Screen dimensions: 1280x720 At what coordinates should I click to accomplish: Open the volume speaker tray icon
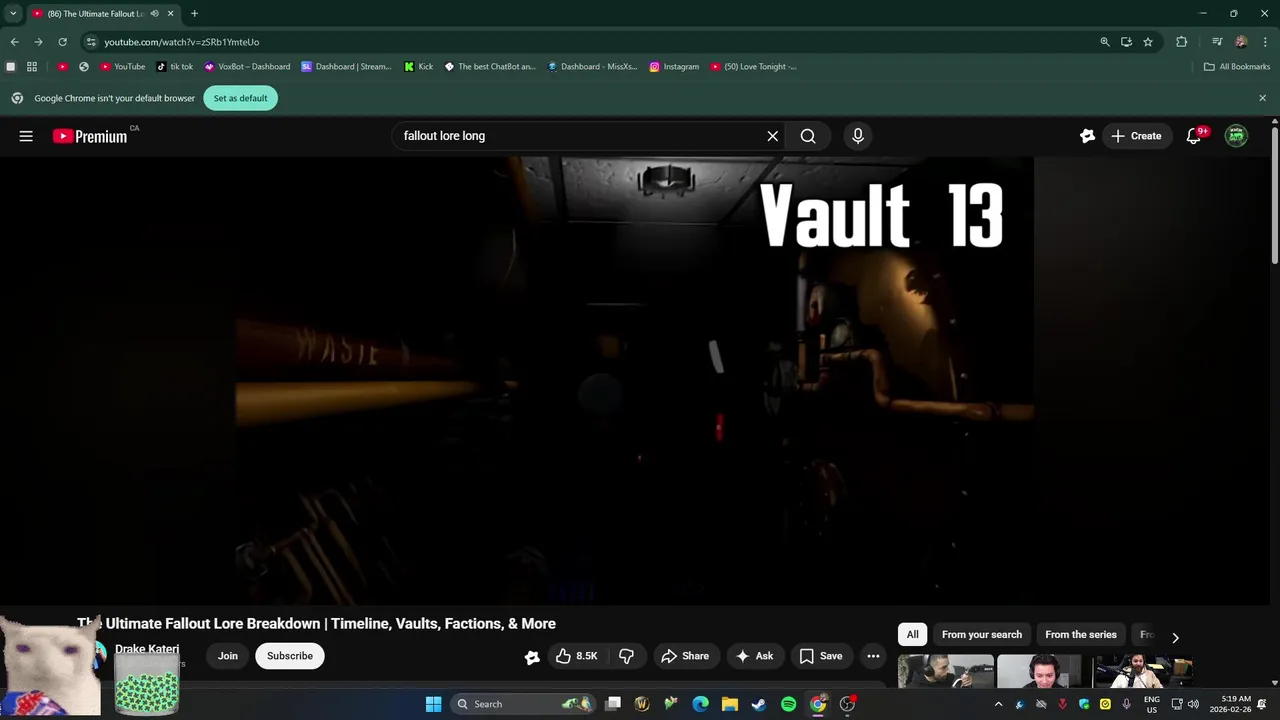tap(1193, 704)
